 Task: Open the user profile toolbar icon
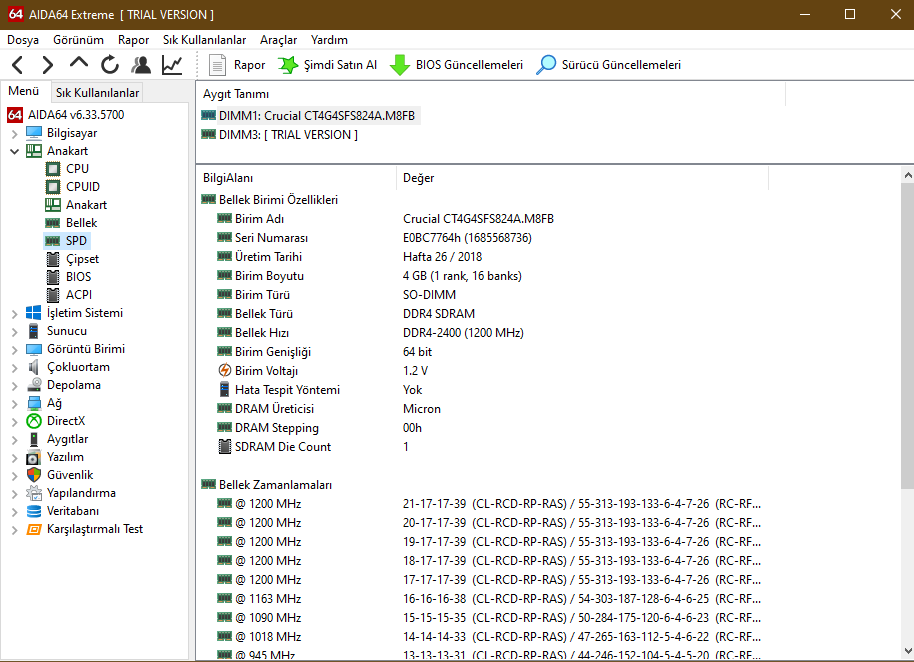tap(141, 65)
